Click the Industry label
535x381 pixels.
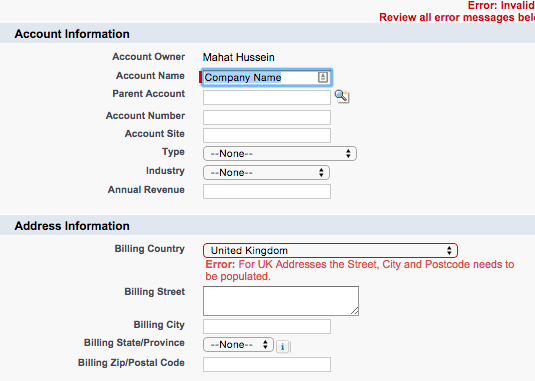[x=165, y=171]
